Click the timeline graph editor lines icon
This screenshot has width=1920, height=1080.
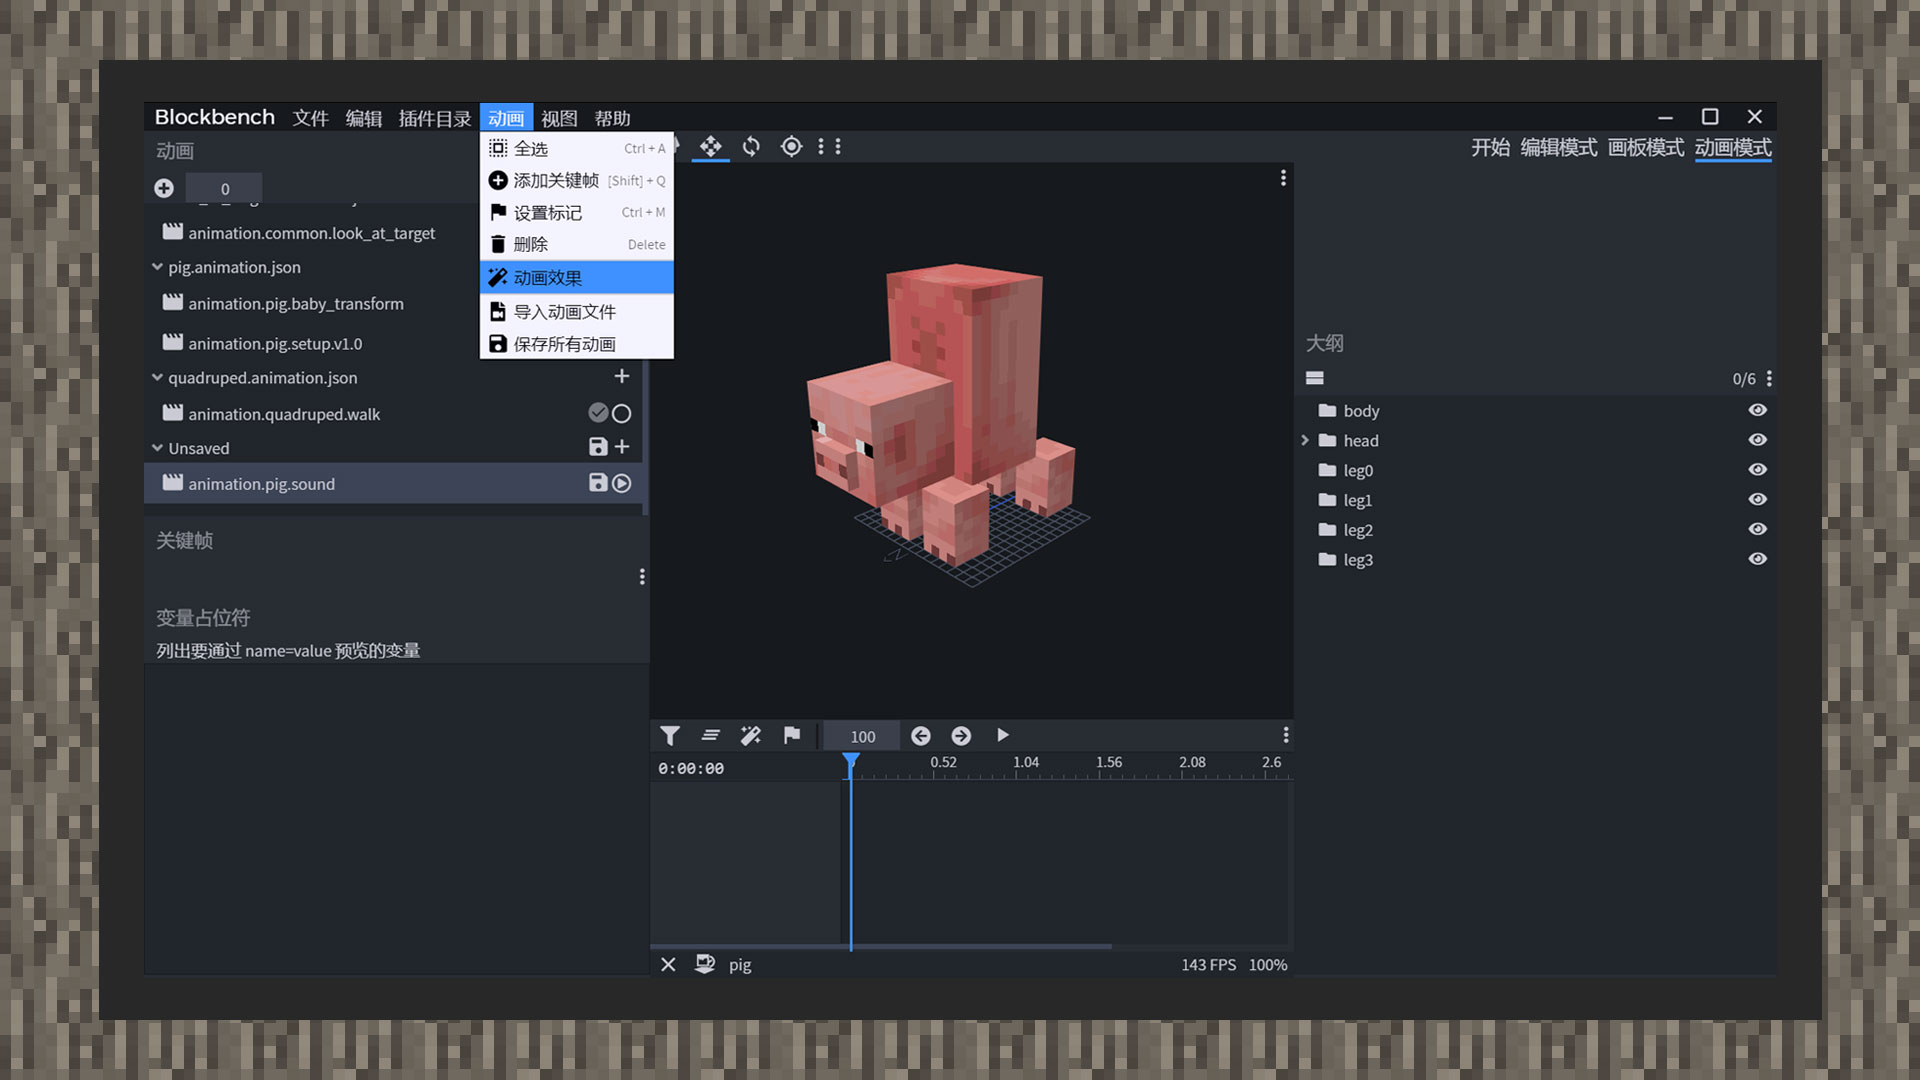(711, 736)
